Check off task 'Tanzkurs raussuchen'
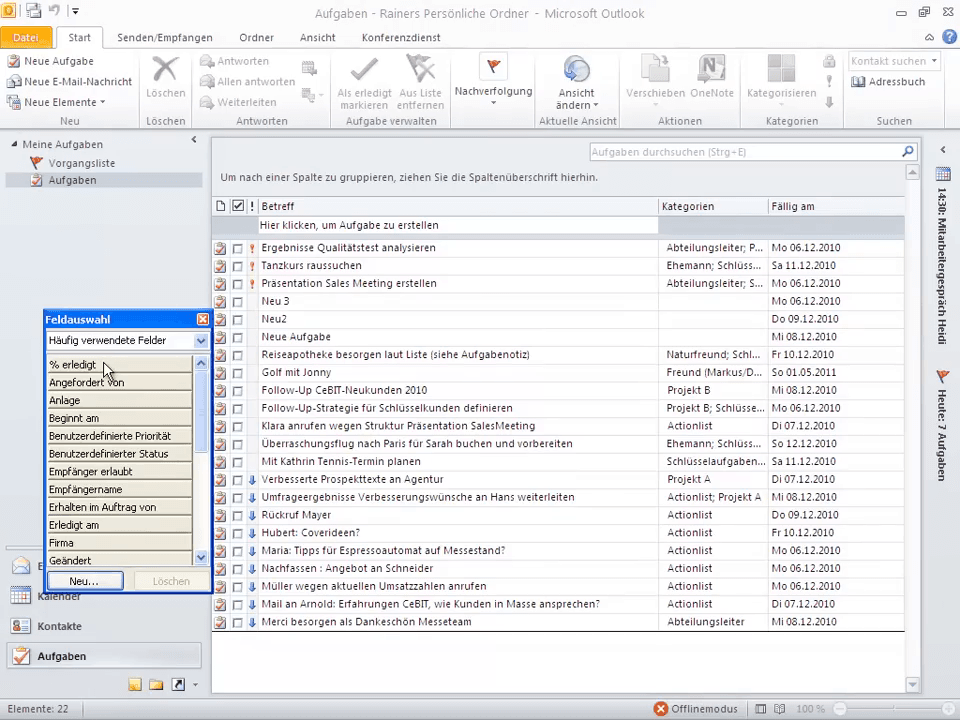 click(238, 266)
